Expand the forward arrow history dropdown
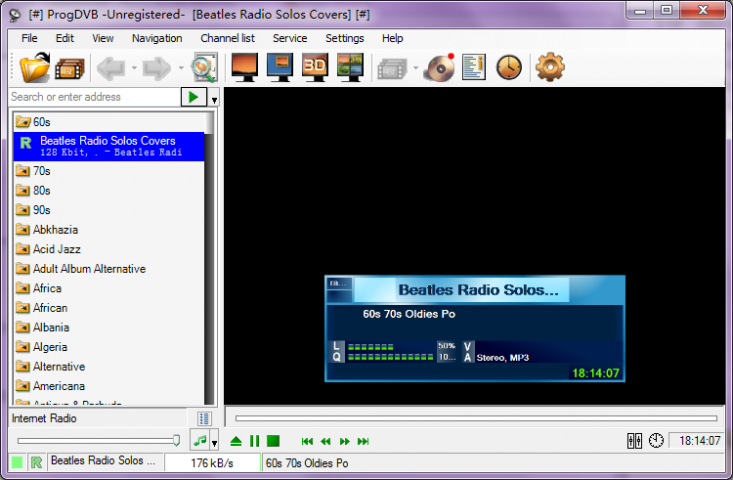This screenshot has height=480, width=733. tap(181, 68)
